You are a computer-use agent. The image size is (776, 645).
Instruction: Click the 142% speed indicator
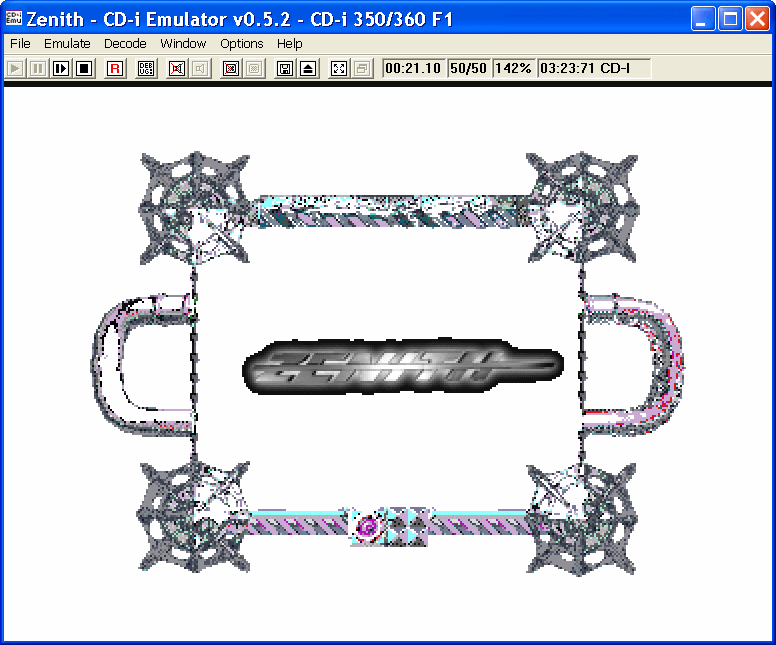[513, 68]
